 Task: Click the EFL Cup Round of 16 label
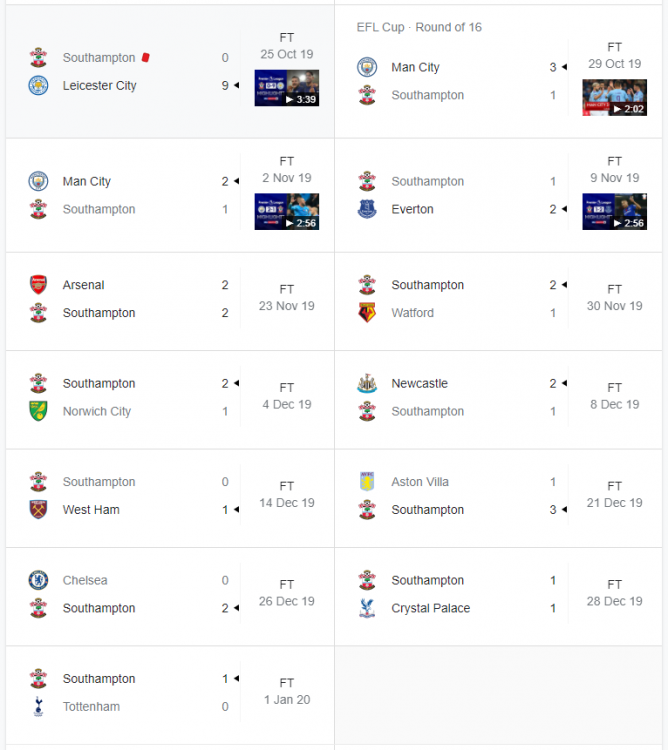(x=419, y=27)
